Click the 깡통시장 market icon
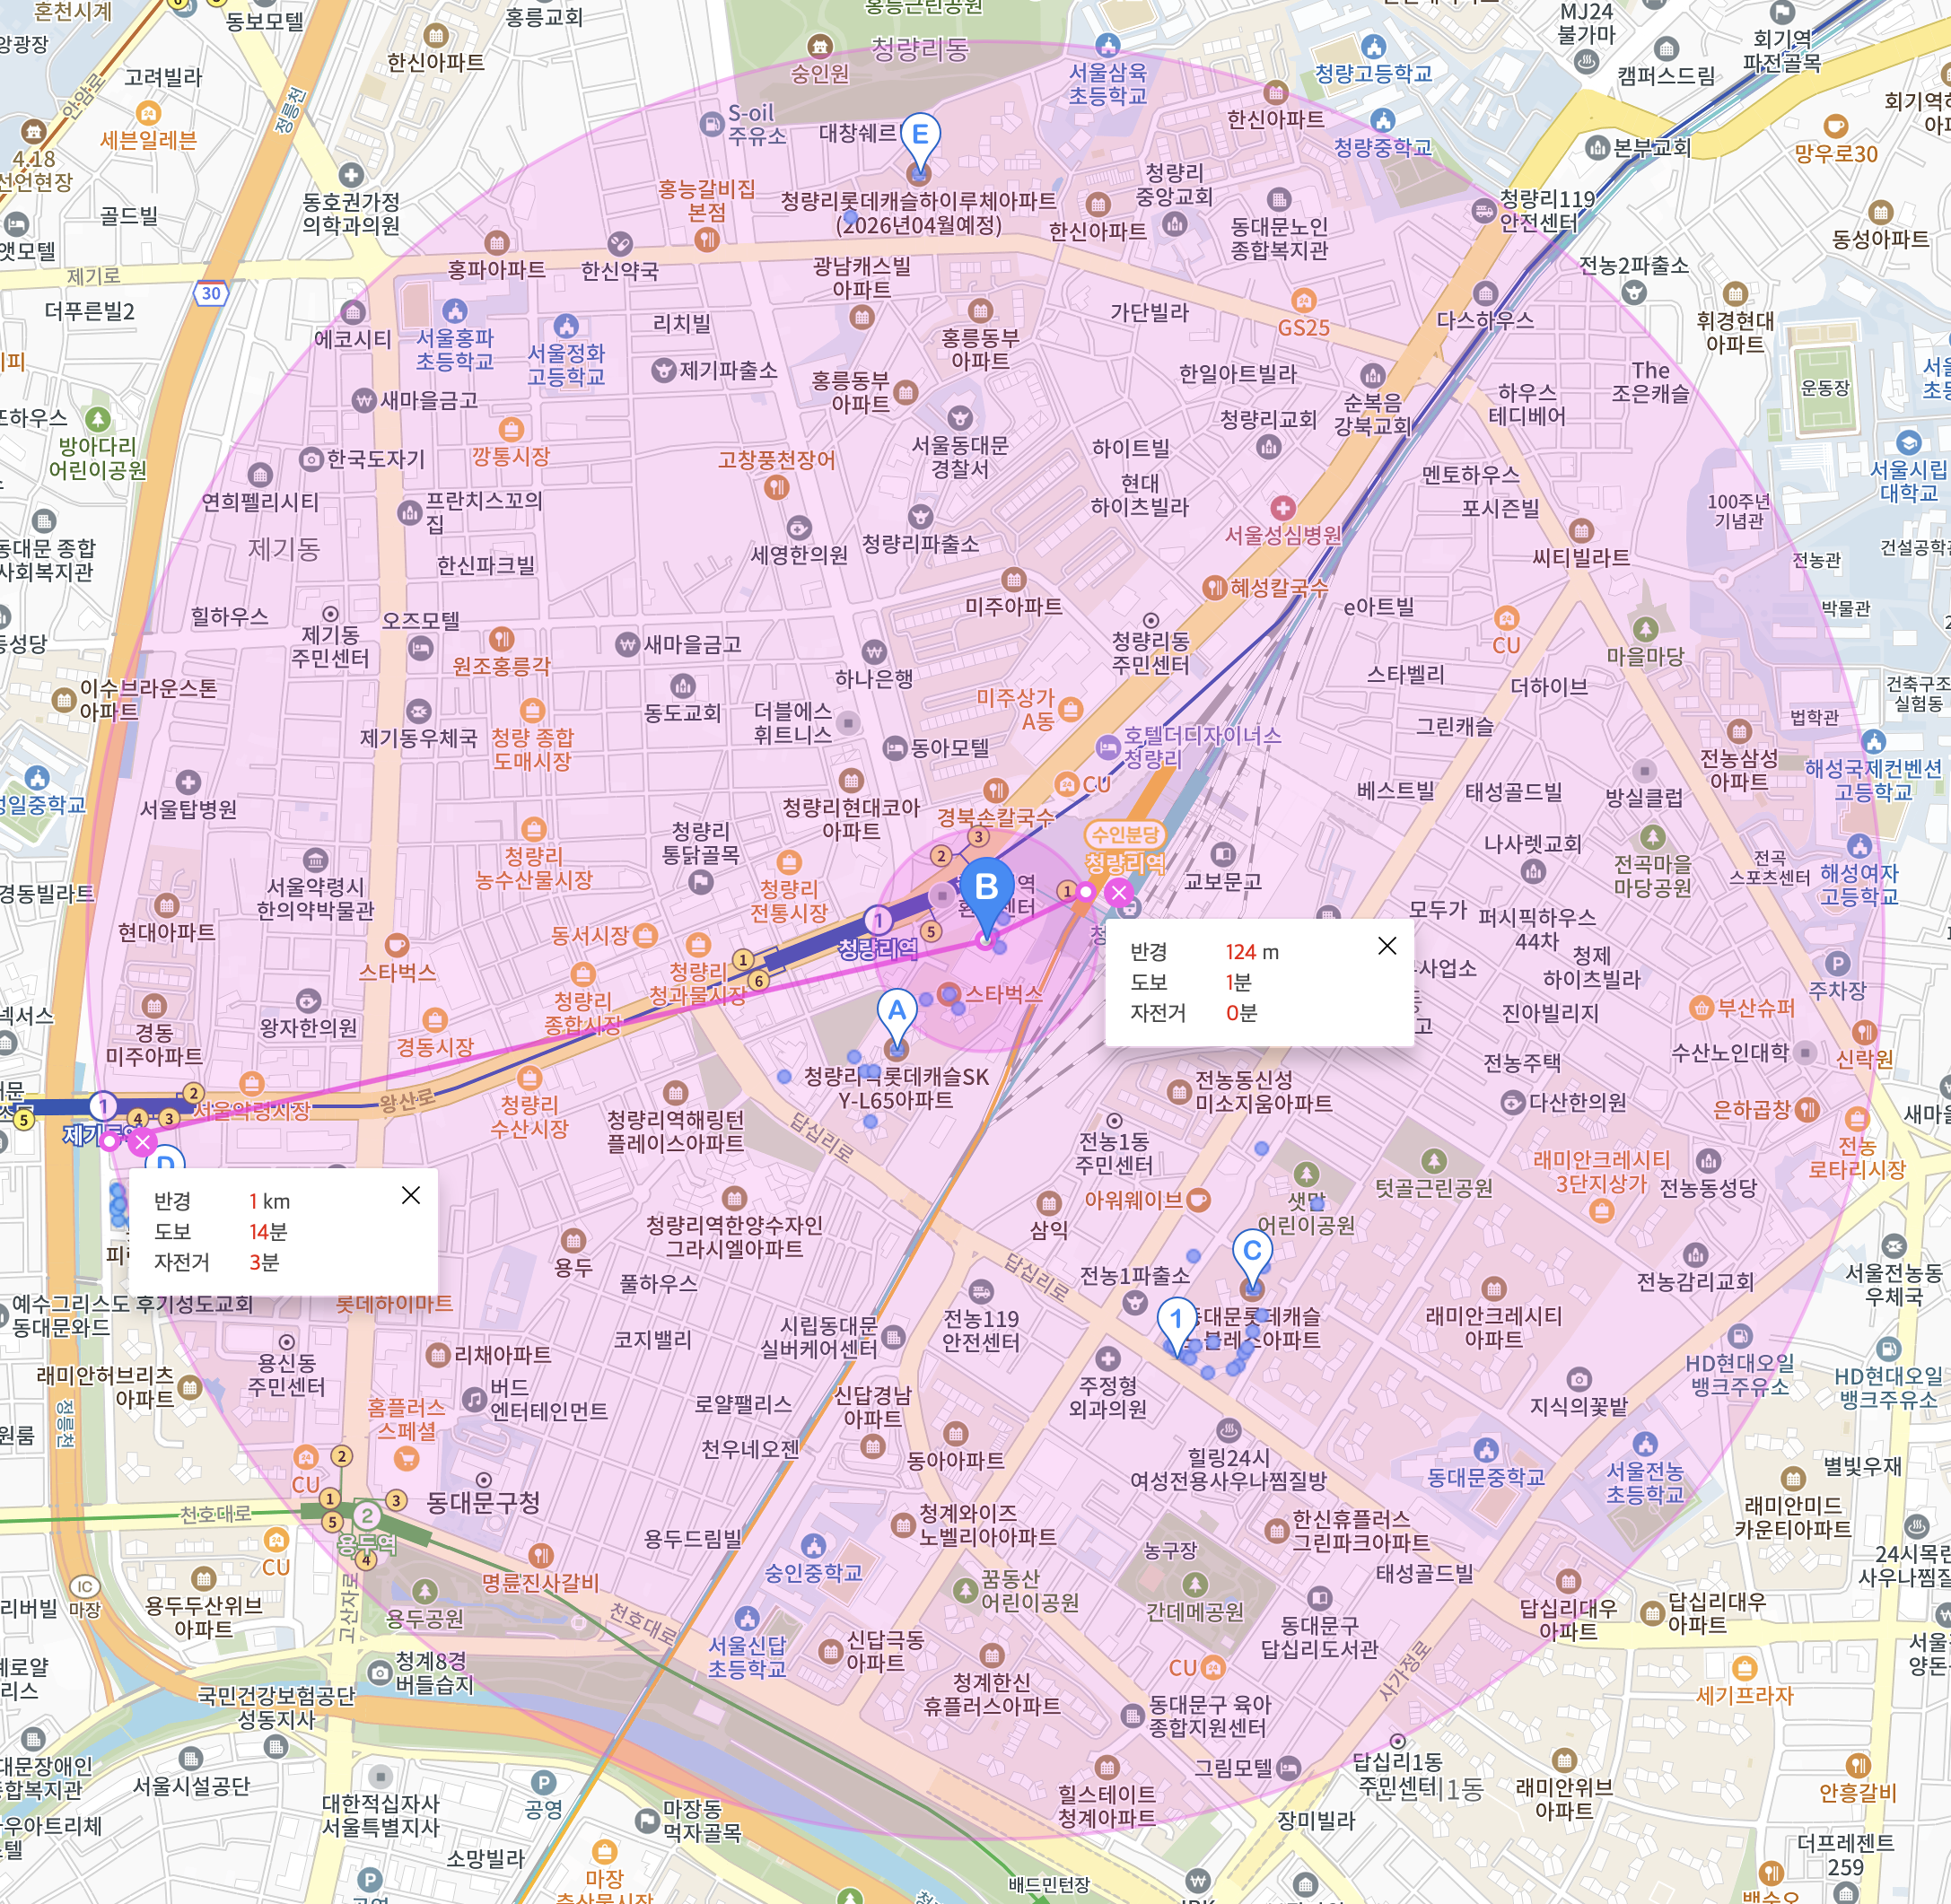 511,430
